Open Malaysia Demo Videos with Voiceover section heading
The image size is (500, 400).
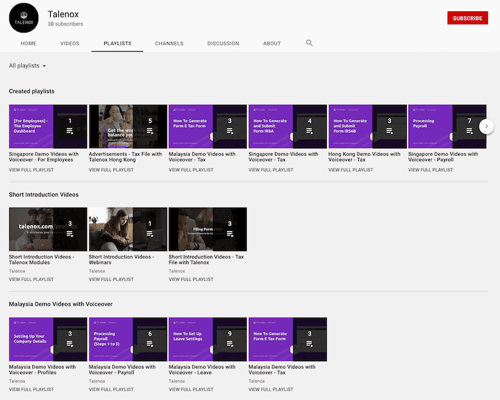(61, 304)
